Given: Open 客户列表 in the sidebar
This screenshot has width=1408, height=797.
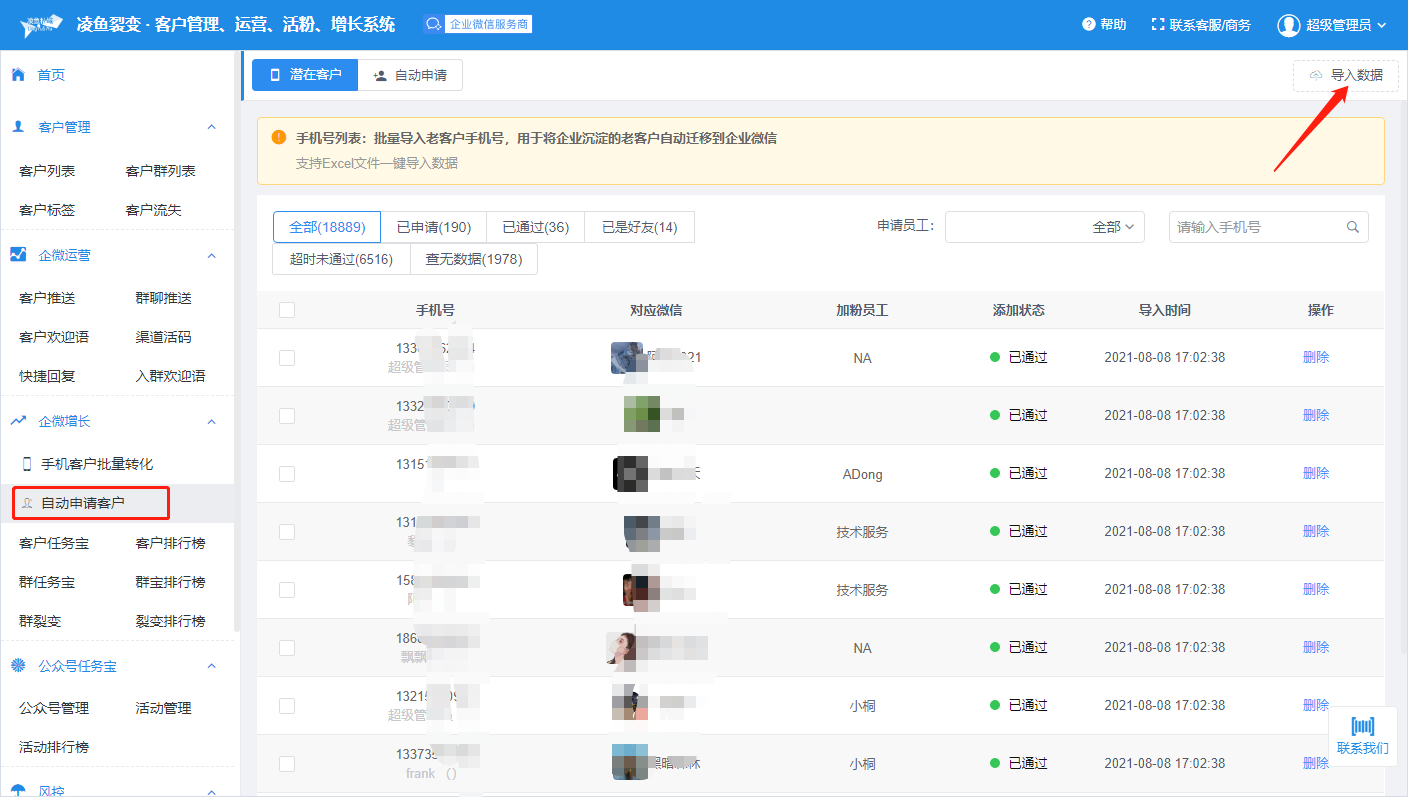Looking at the screenshot, I should (x=47, y=171).
